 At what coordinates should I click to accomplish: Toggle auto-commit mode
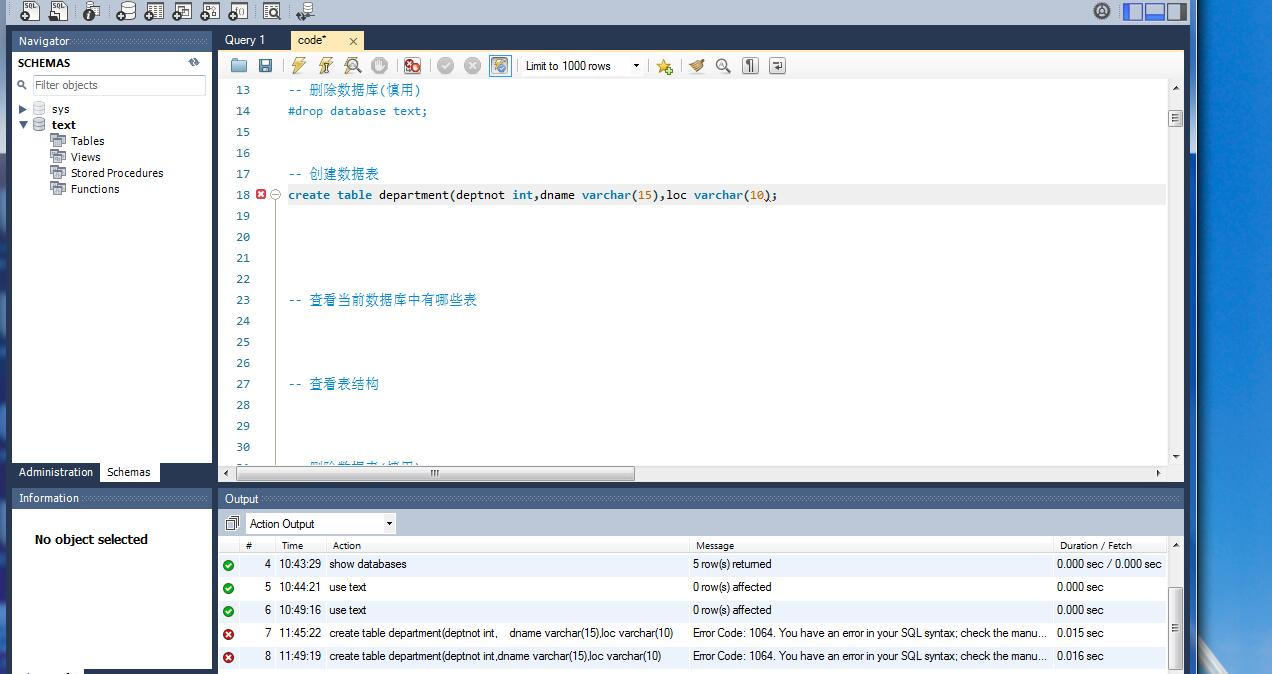(500, 66)
